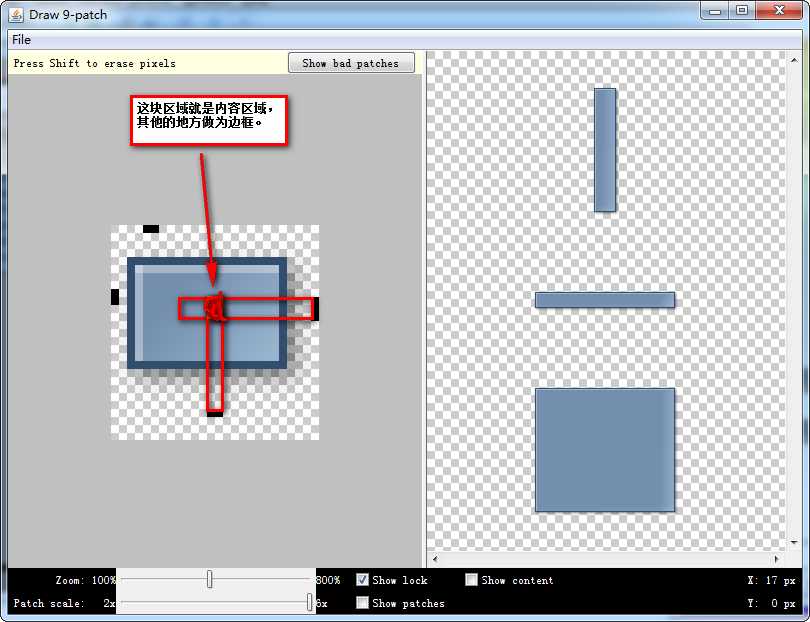Minimize the Draw 9-patch window
Image resolution: width=810 pixels, height=622 pixels.
coord(715,11)
